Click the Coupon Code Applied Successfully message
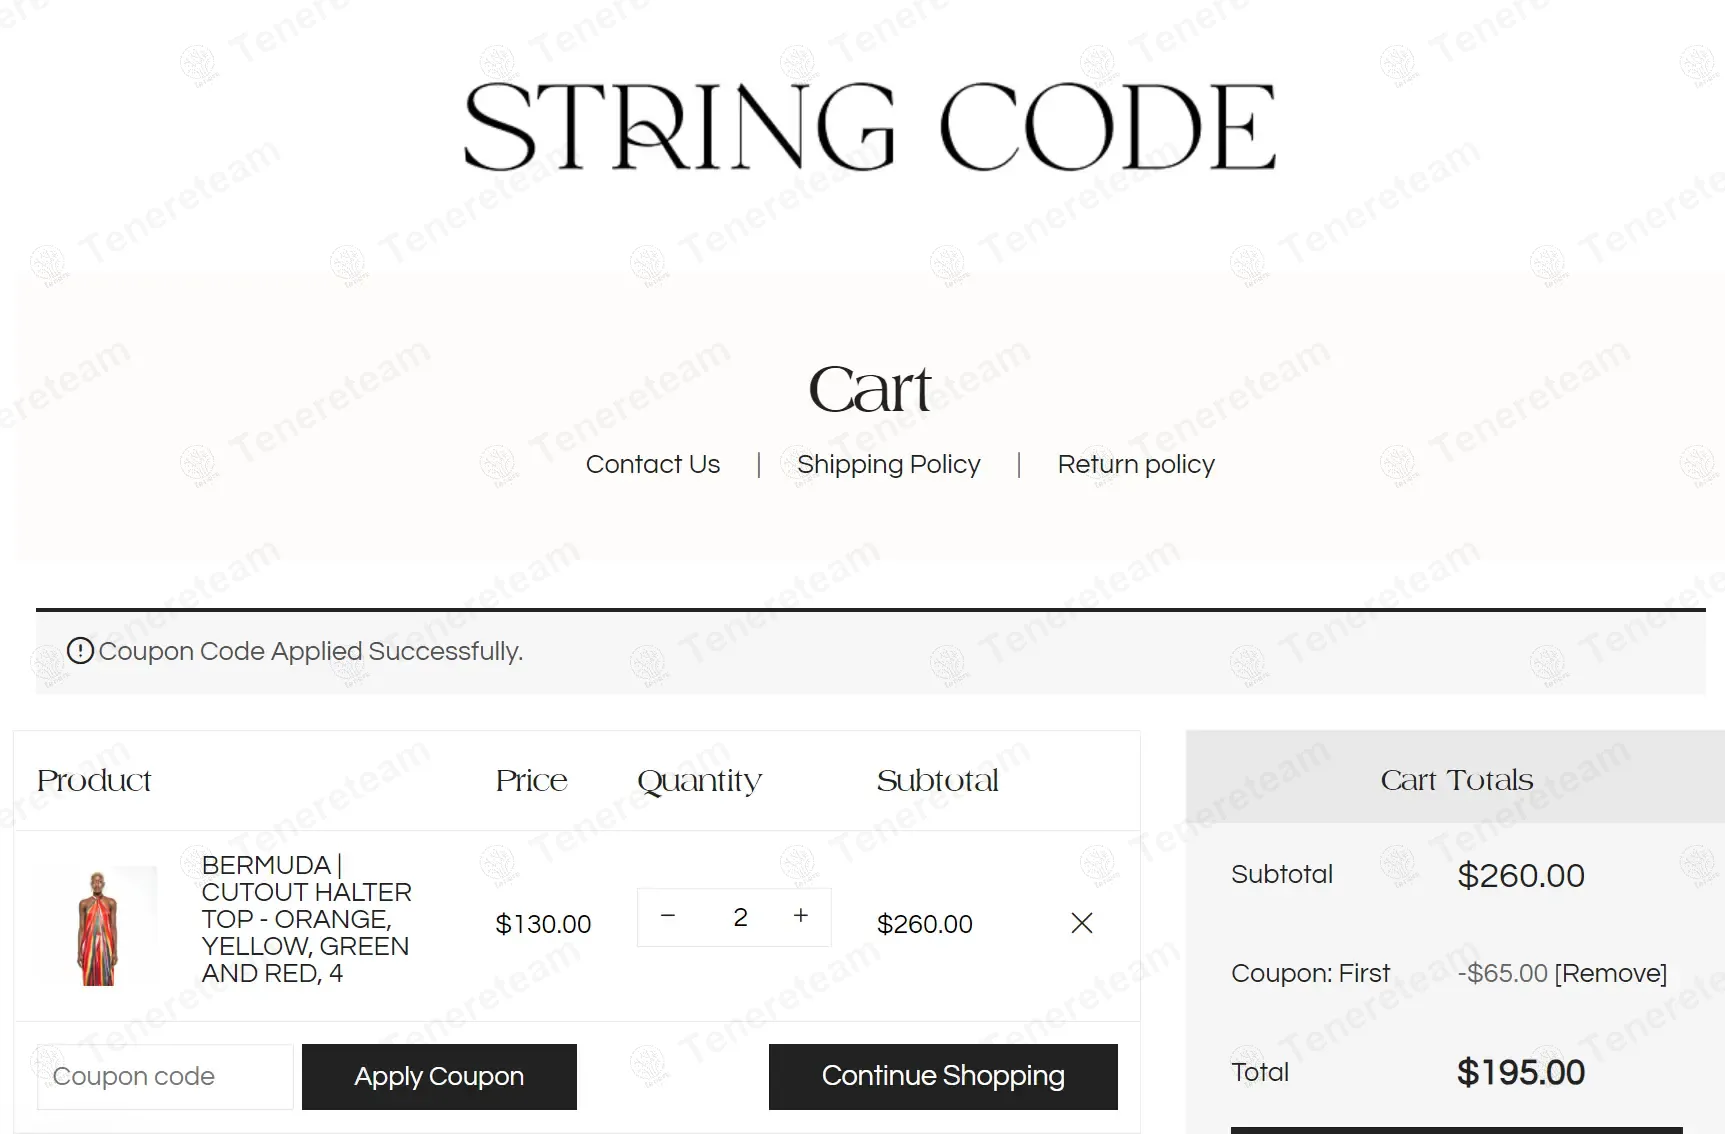The image size is (1725, 1134). click(x=310, y=651)
